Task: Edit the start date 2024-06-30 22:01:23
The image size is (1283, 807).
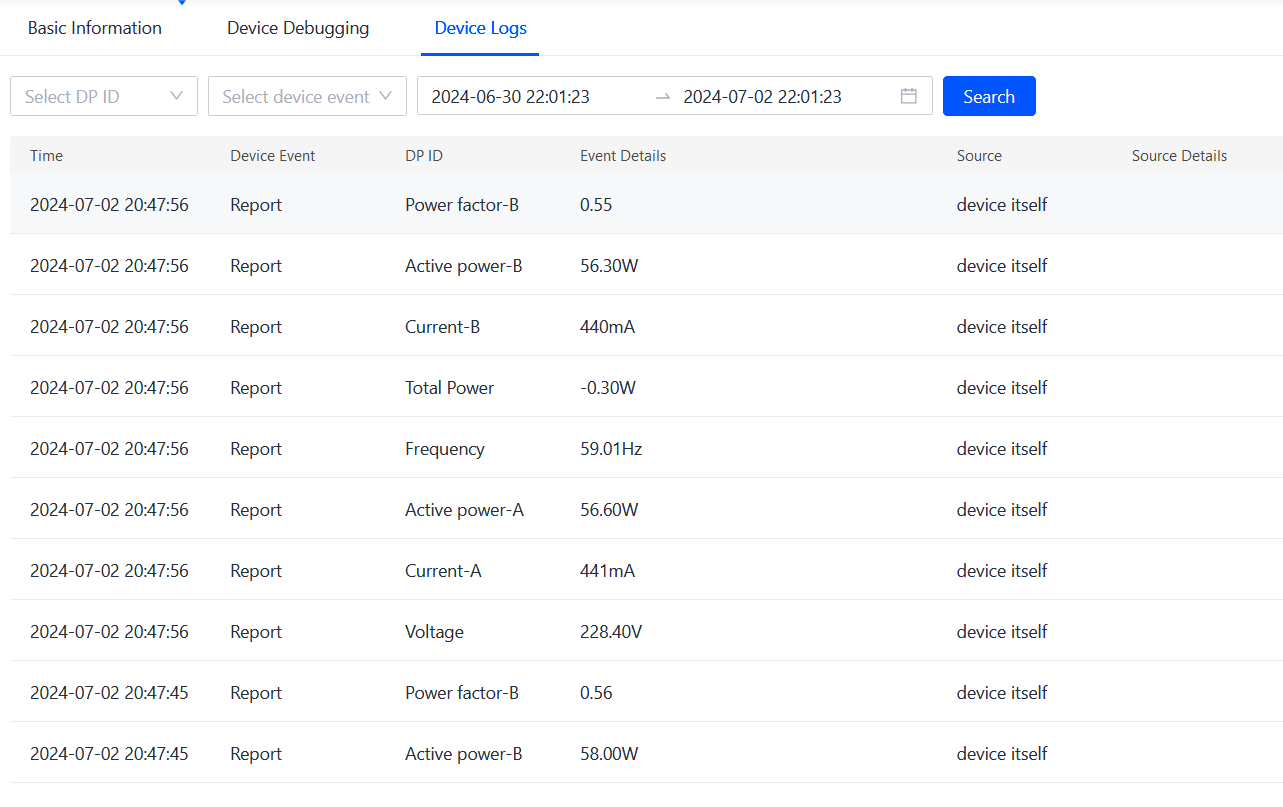Action: [x=510, y=97]
